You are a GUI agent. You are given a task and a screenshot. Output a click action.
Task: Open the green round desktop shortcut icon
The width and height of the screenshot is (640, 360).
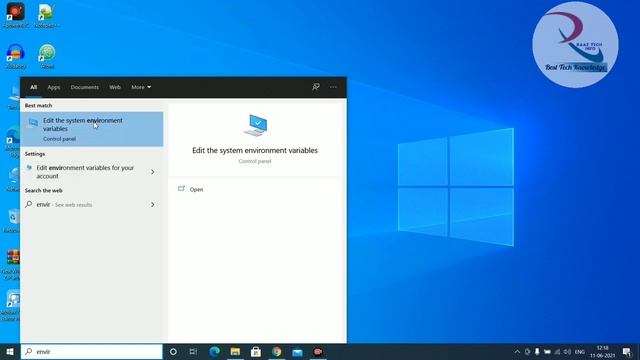click(x=47, y=56)
